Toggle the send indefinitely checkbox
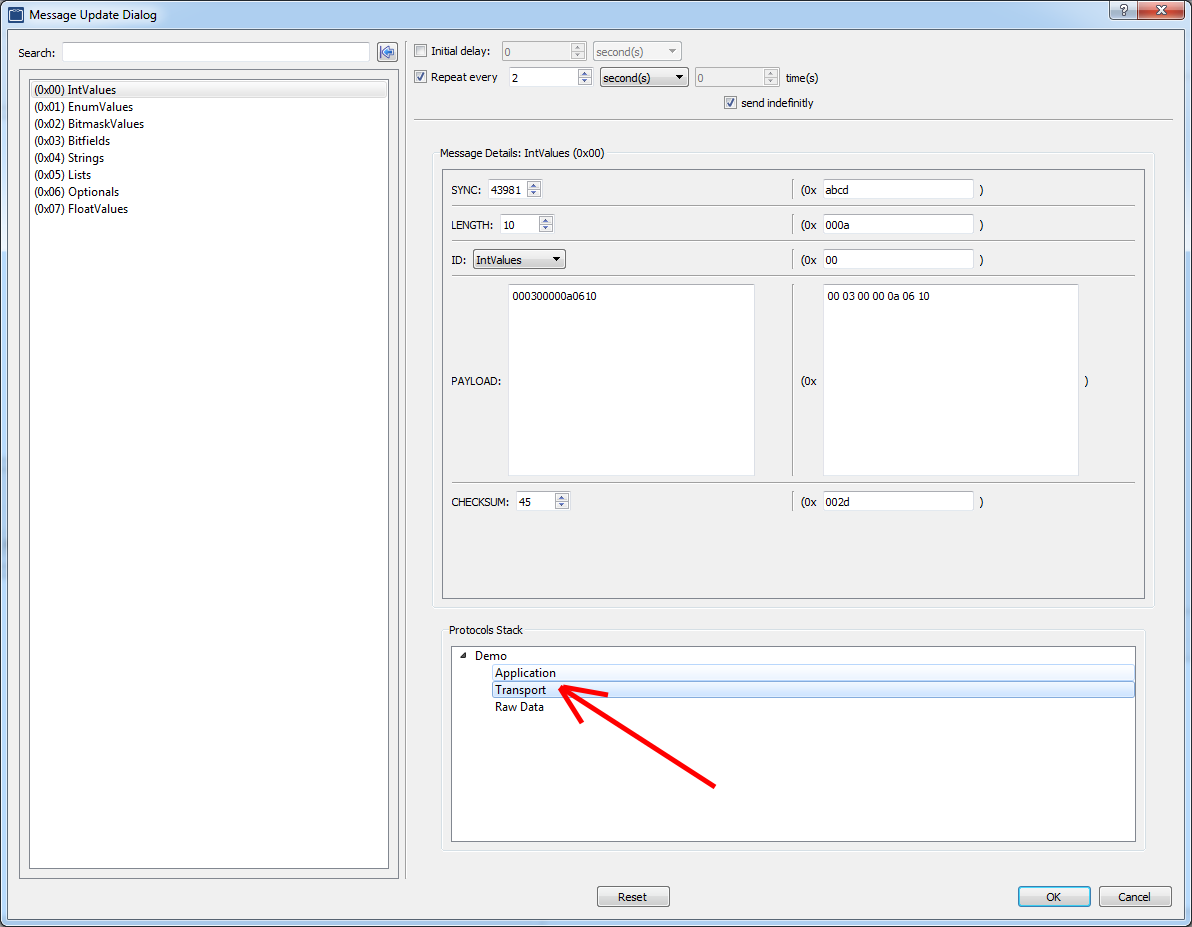The height and width of the screenshot is (927, 1192). 730,103
